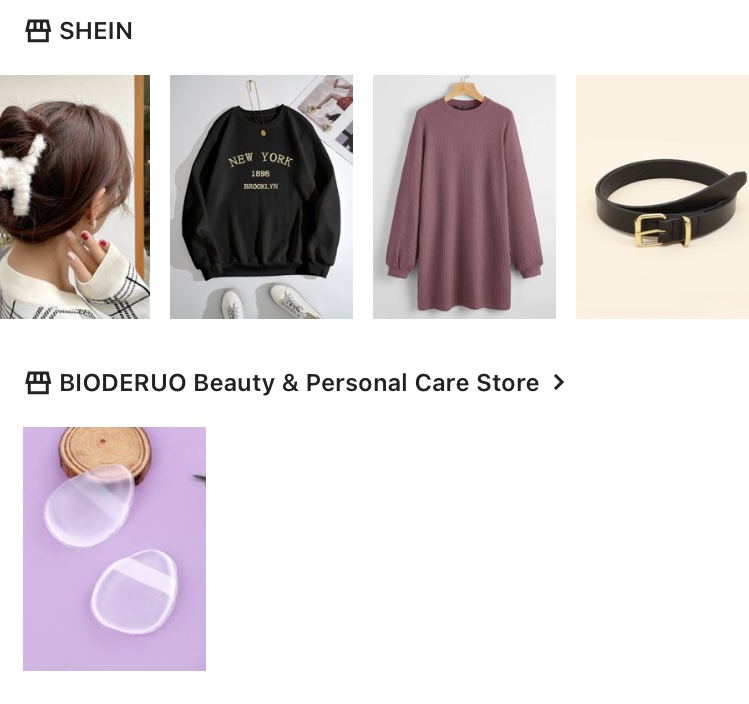Click the BIODERUO storefront icon
The height and width of the screenshot is (704, 749).
coord(38,383)
